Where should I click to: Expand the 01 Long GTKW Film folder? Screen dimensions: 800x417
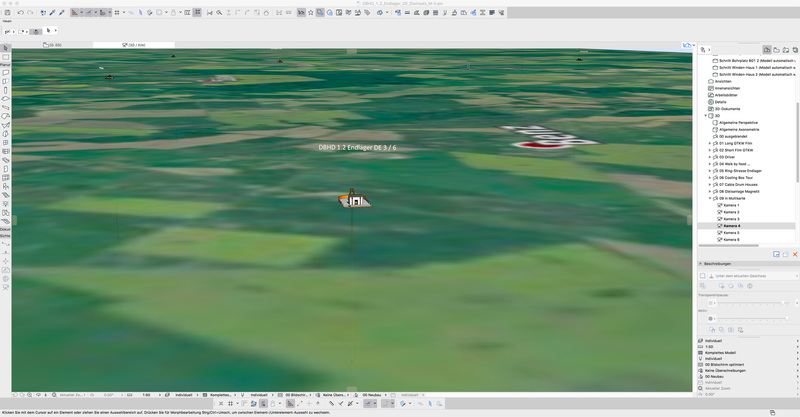tap(710, 143)
